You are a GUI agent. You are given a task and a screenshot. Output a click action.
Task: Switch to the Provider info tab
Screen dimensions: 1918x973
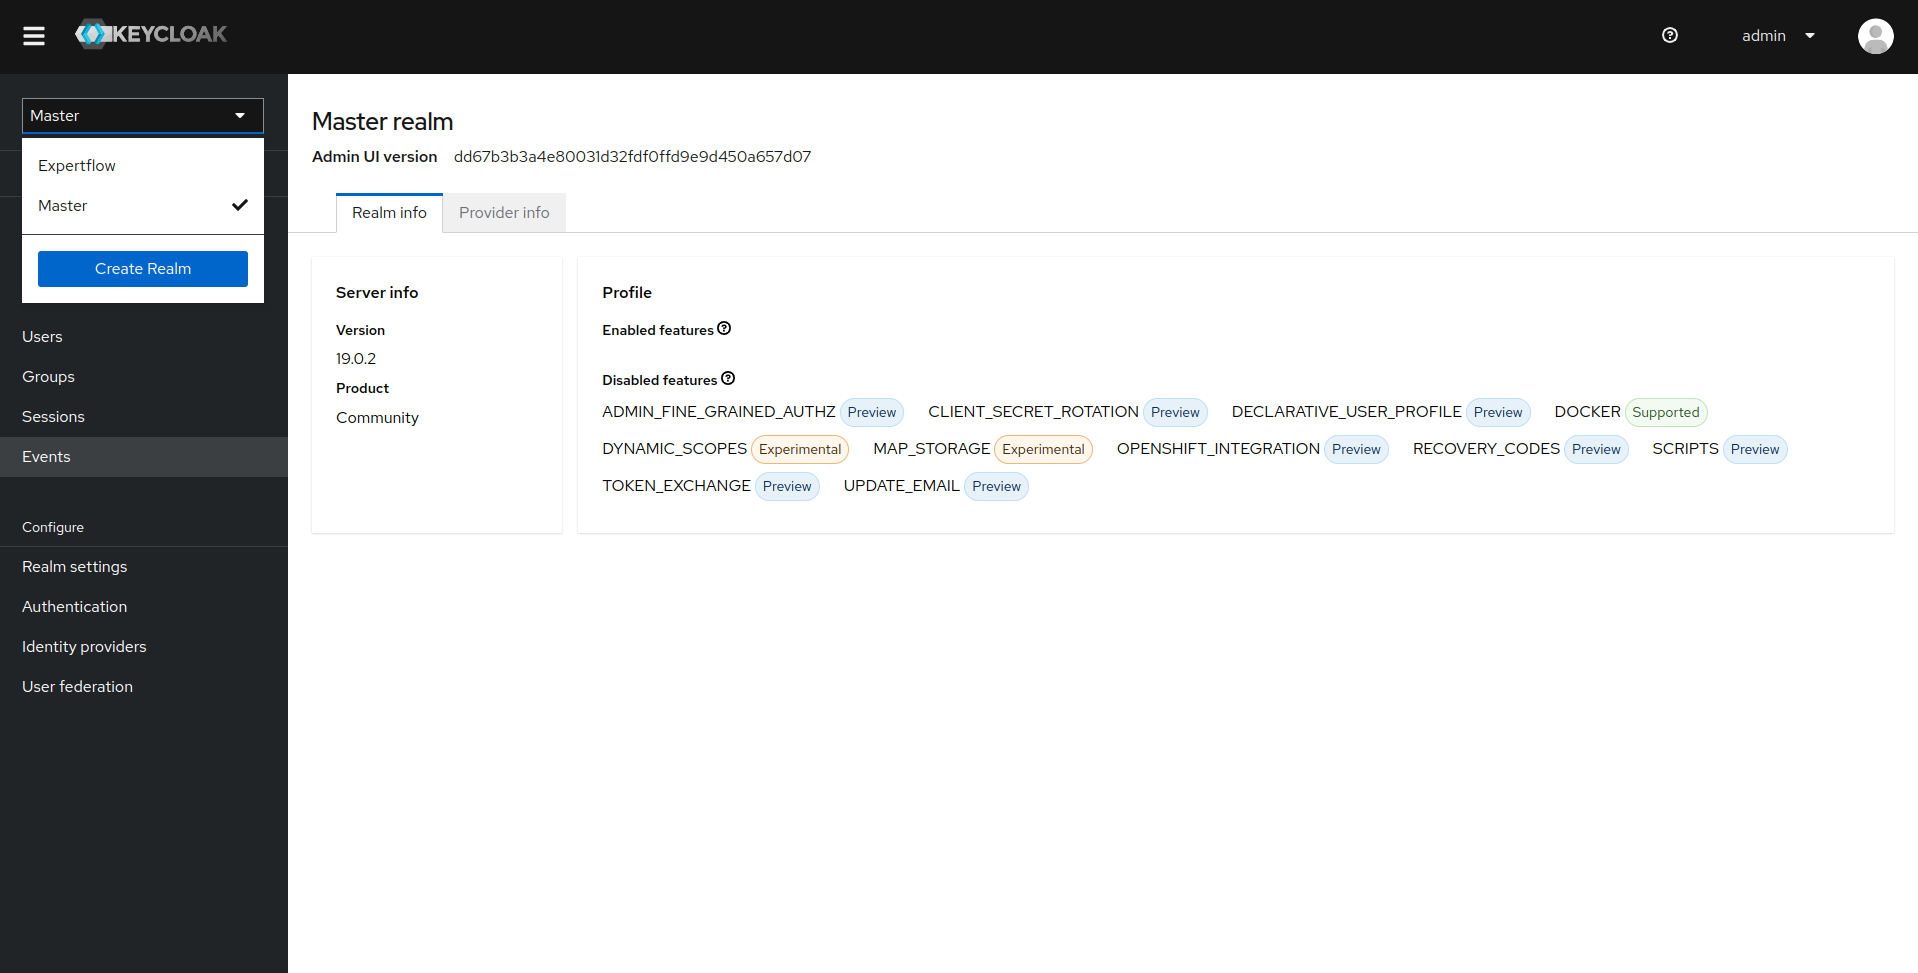(x=504, y=212)
